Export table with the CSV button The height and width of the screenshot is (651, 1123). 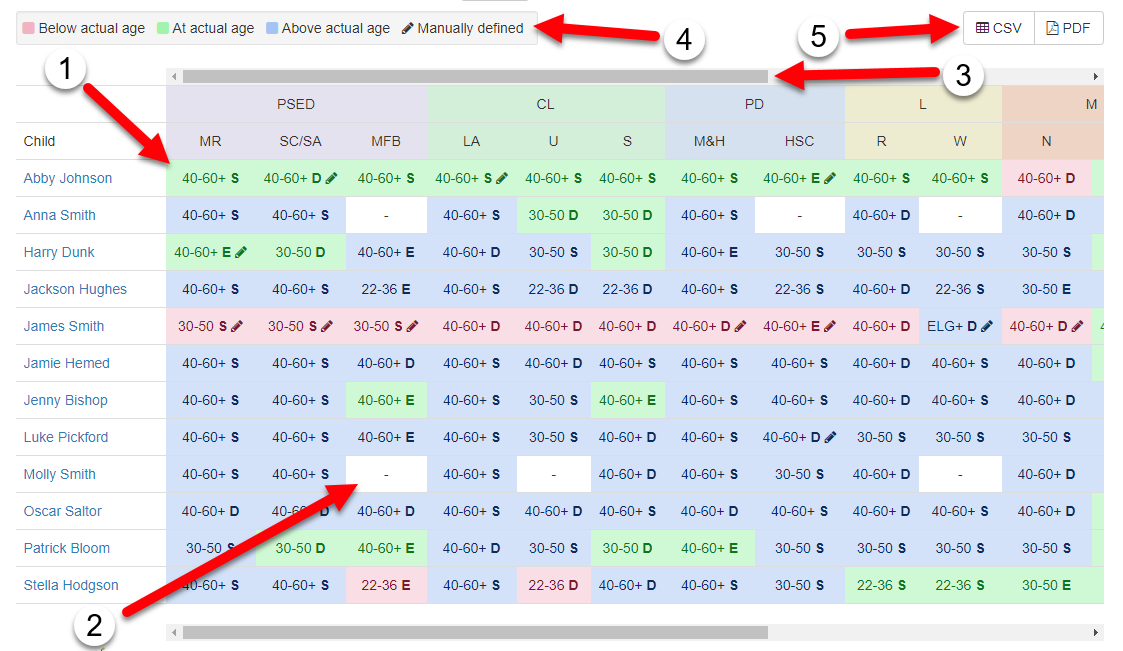[998, 28]
